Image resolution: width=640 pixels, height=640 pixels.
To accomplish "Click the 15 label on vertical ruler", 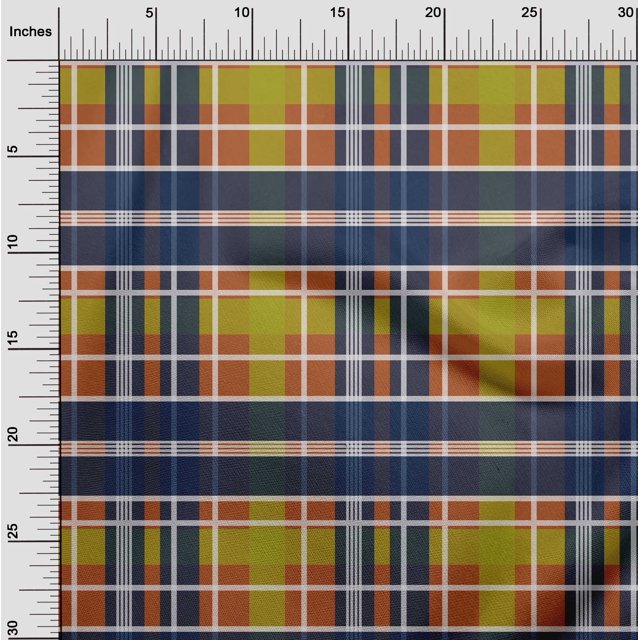I will click(13, 338).
